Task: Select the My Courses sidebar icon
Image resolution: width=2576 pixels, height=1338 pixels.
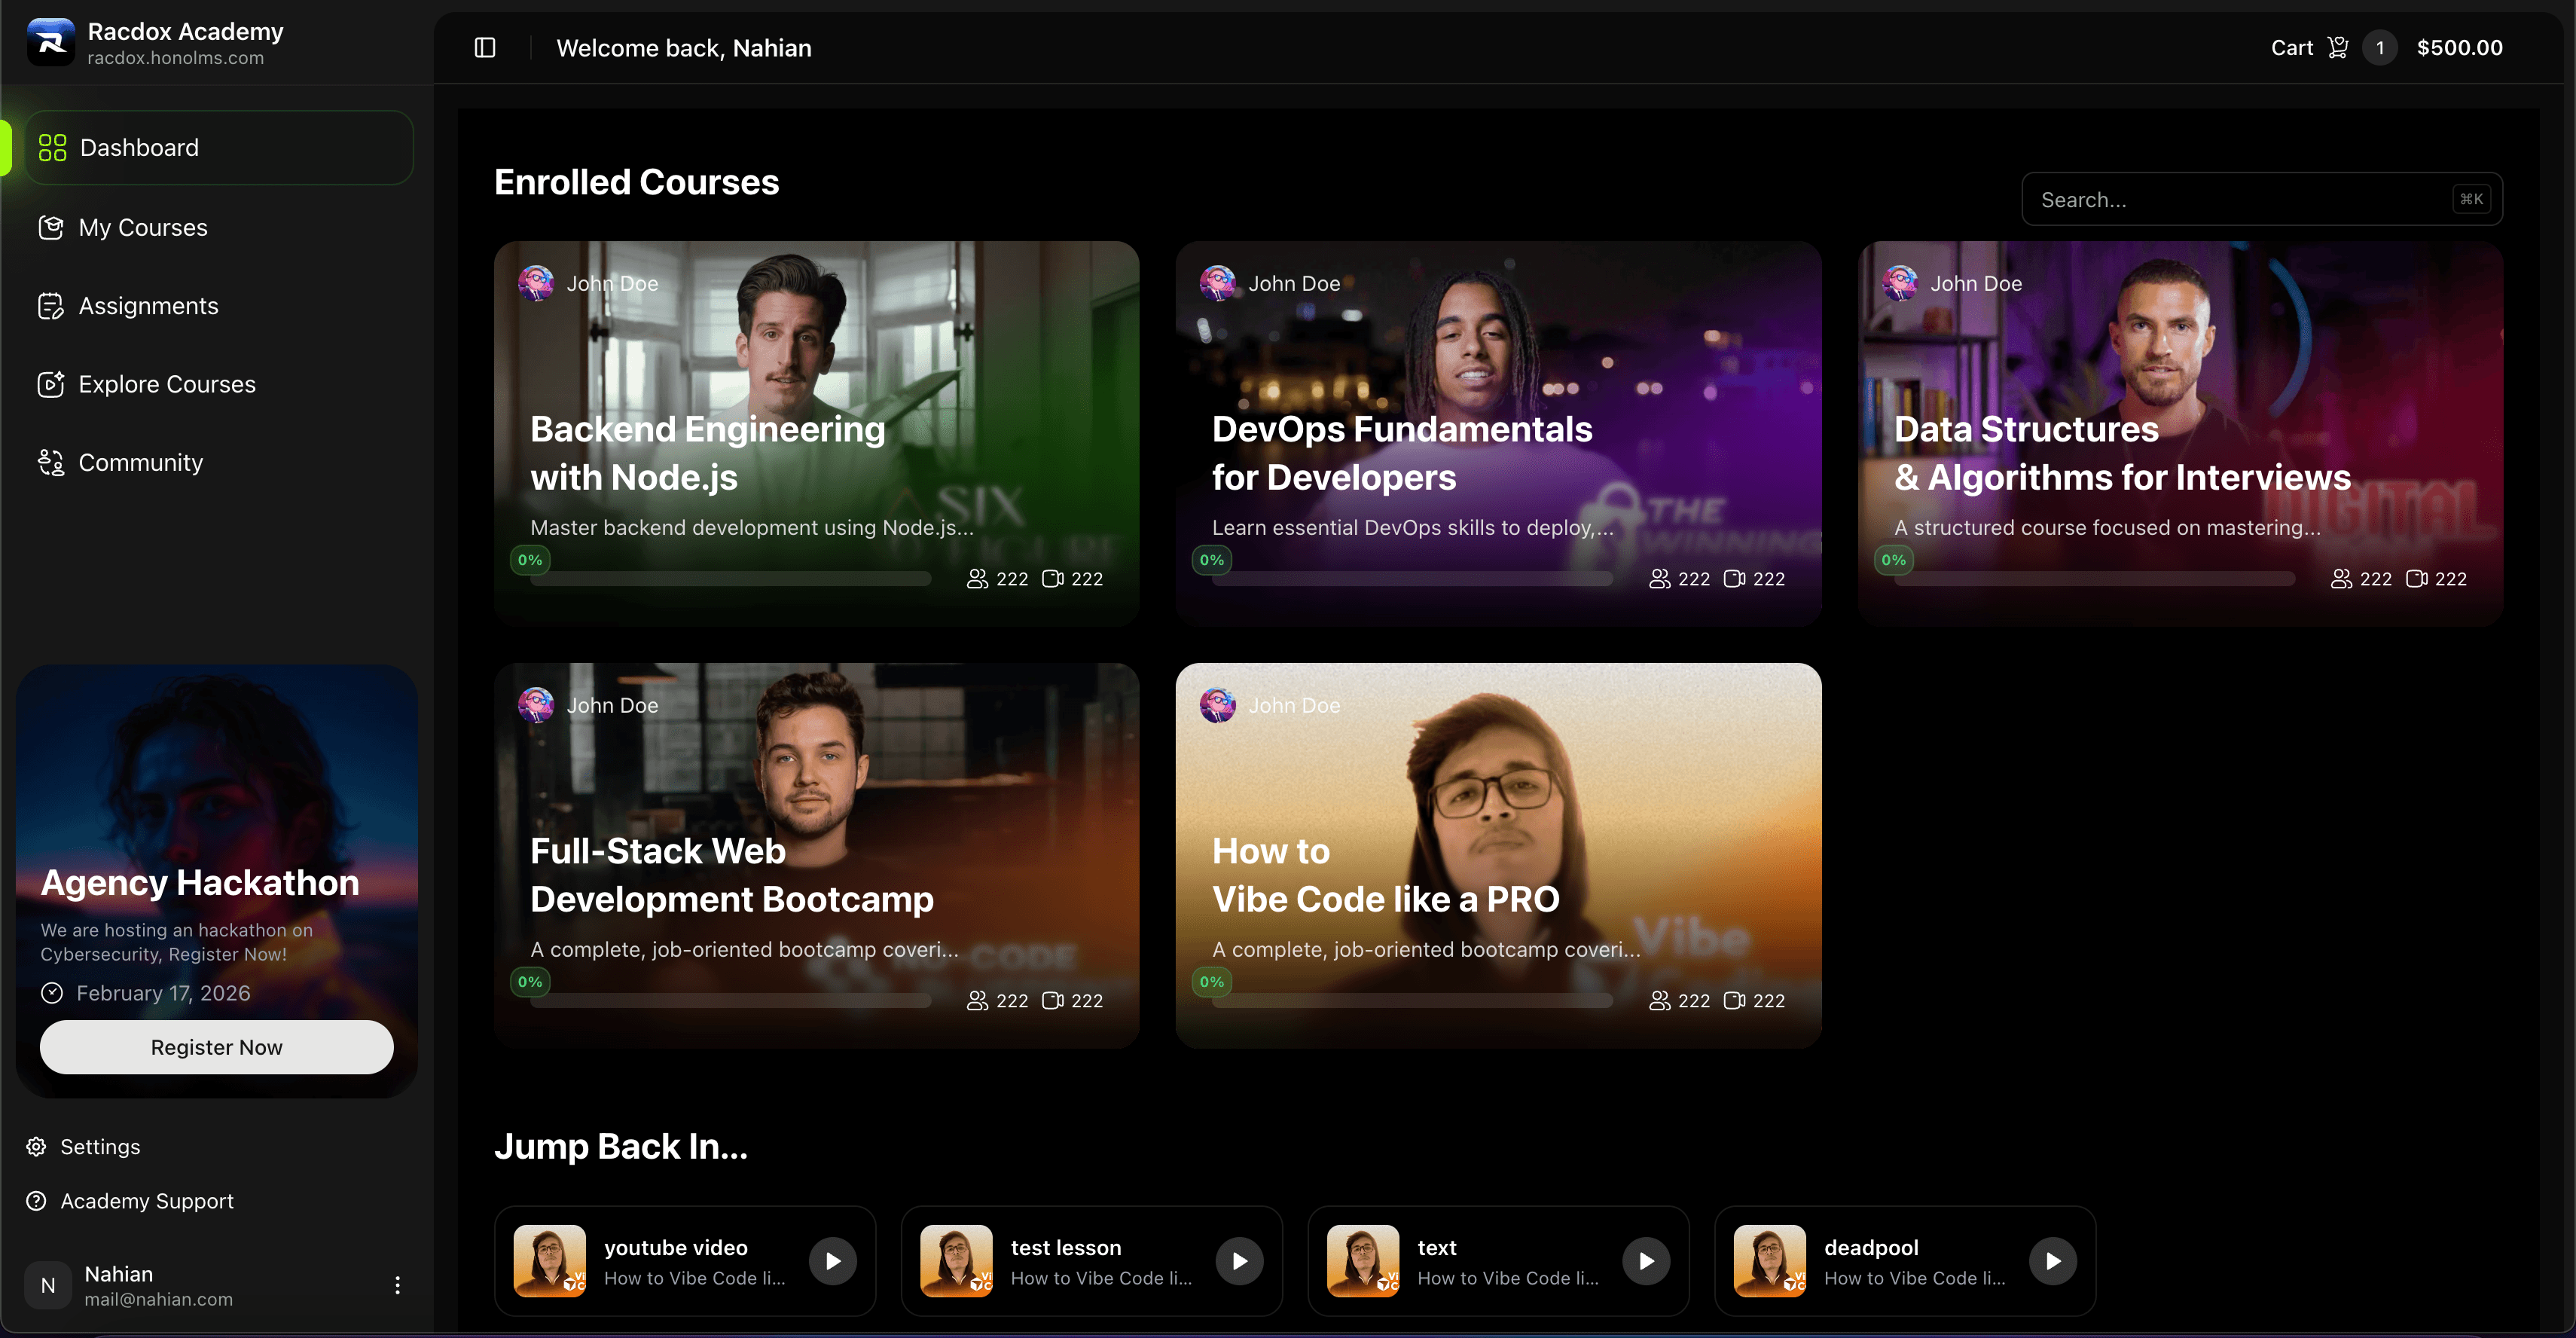Action: coord(51,227)
